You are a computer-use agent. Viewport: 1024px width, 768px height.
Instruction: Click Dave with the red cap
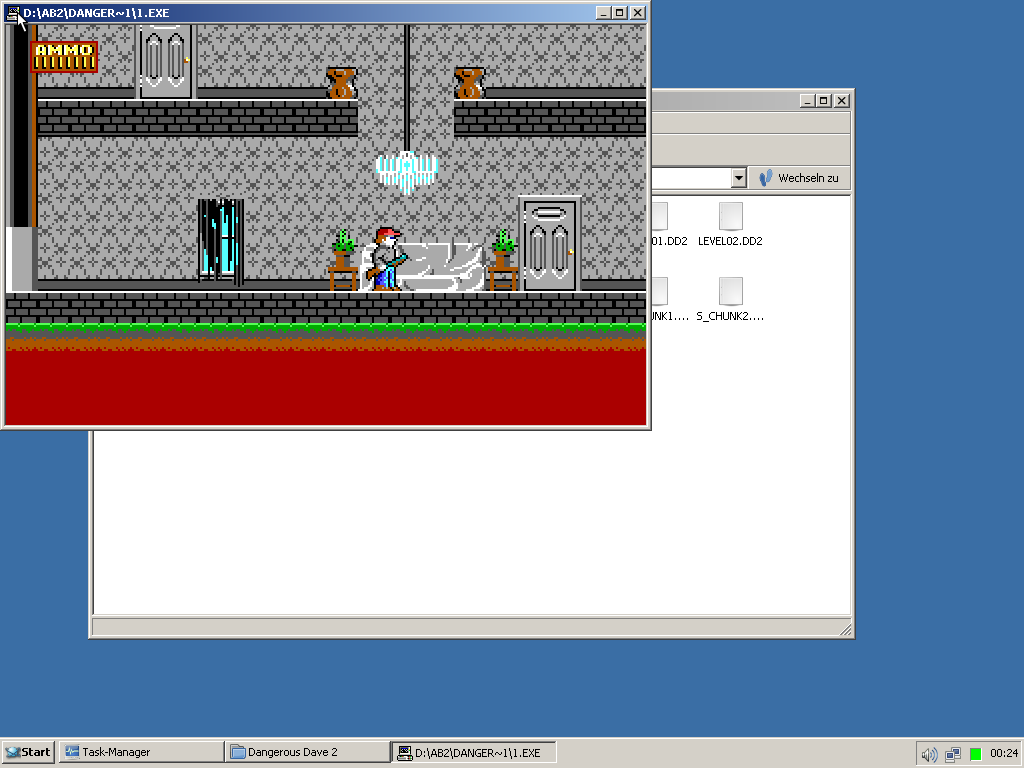tap(386, 260)
